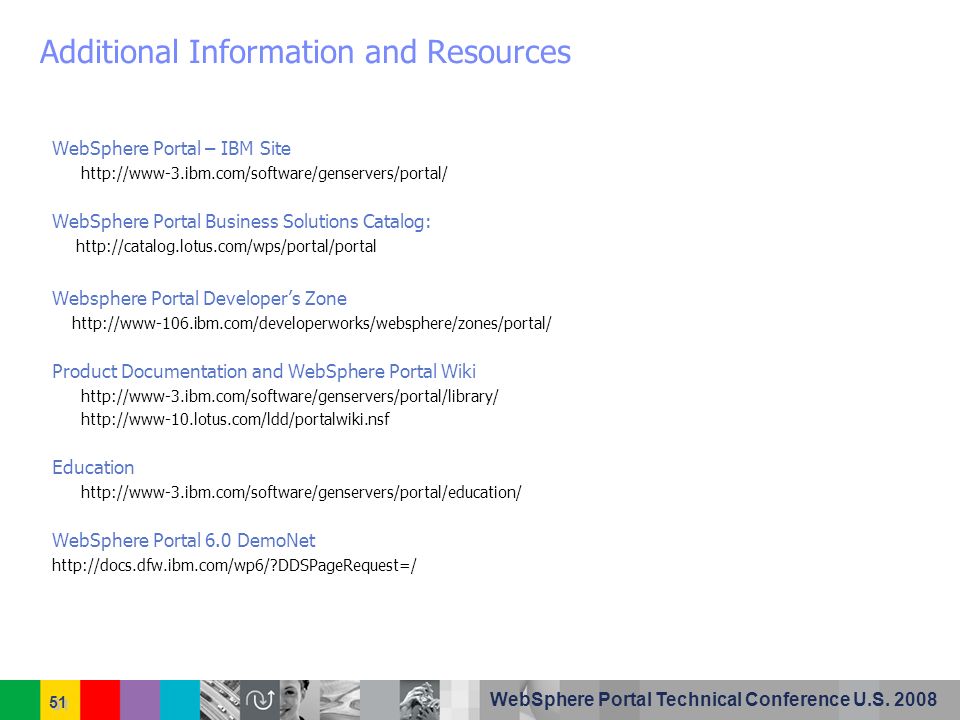
Task: Open the genservers/portal/education/ URL
Action: point(301,492)
